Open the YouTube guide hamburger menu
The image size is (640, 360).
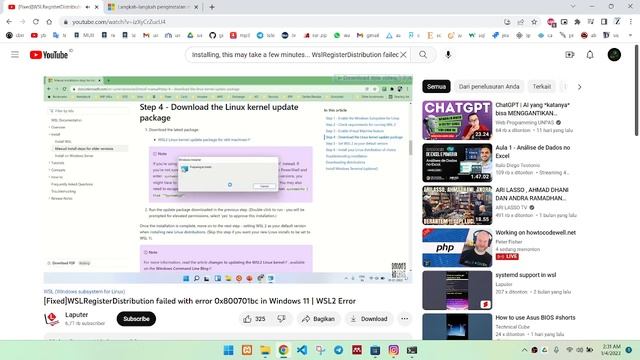tap(15, 54)
